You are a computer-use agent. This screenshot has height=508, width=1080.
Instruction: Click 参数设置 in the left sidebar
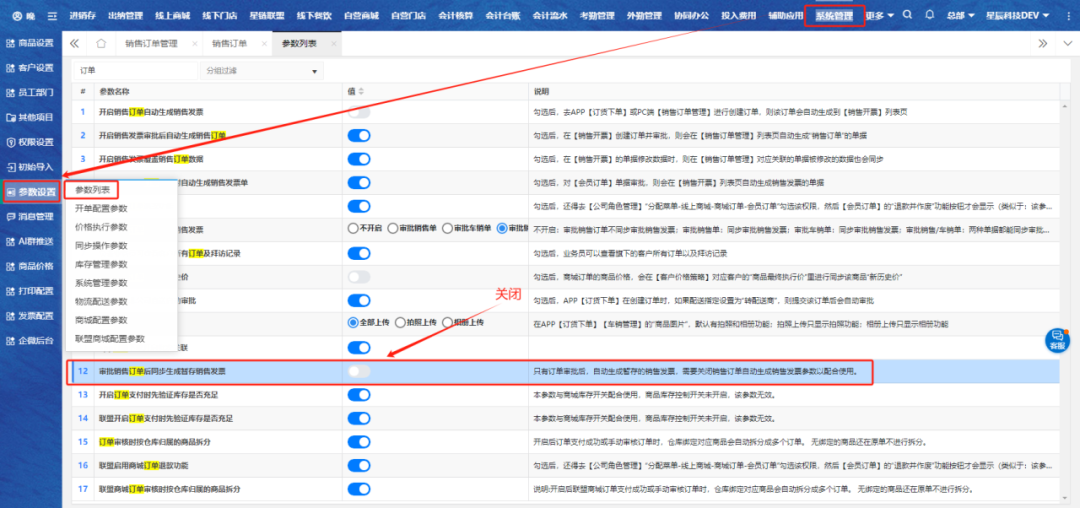(30, 191)
